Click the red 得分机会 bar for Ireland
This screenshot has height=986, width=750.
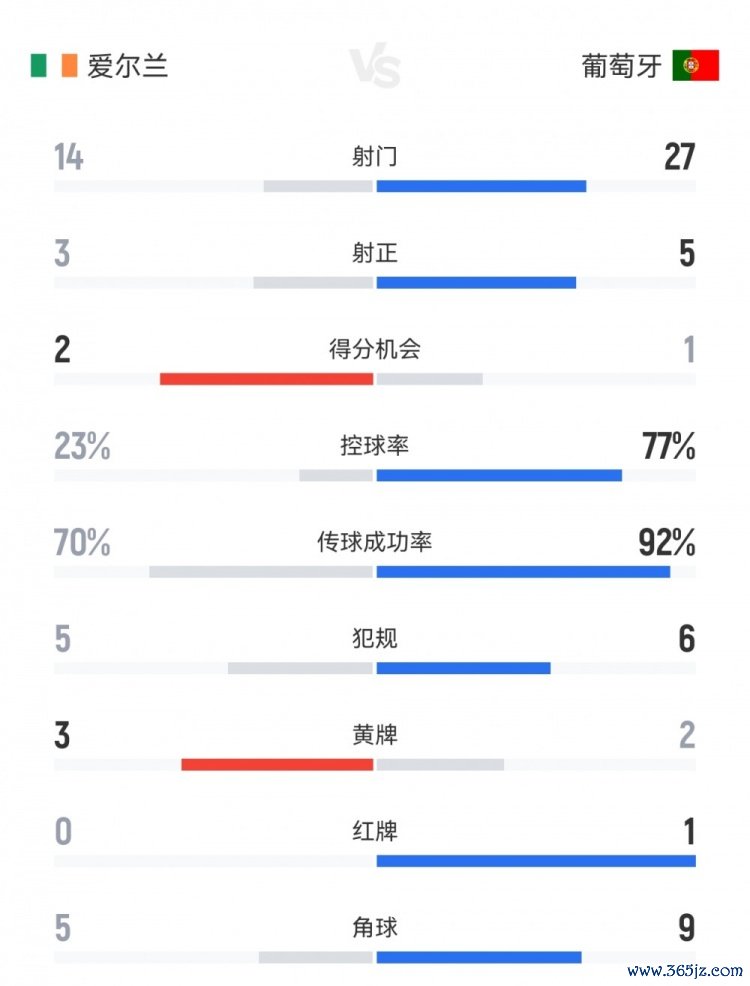[266, 379]
